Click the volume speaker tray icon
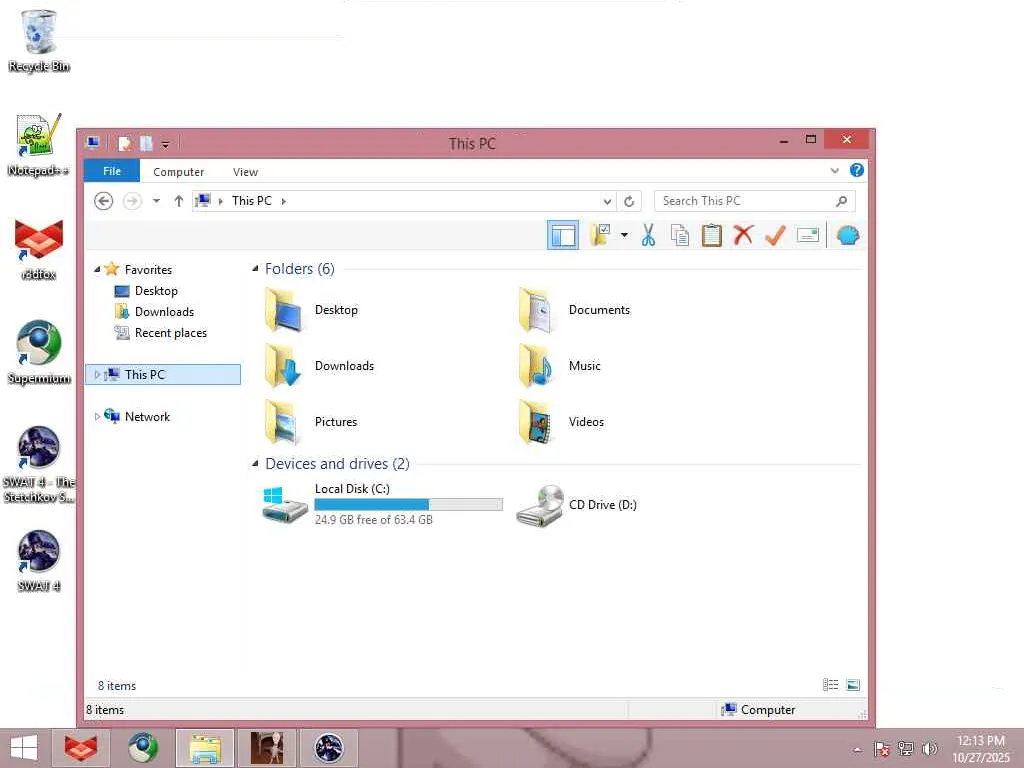 (929, 748)
